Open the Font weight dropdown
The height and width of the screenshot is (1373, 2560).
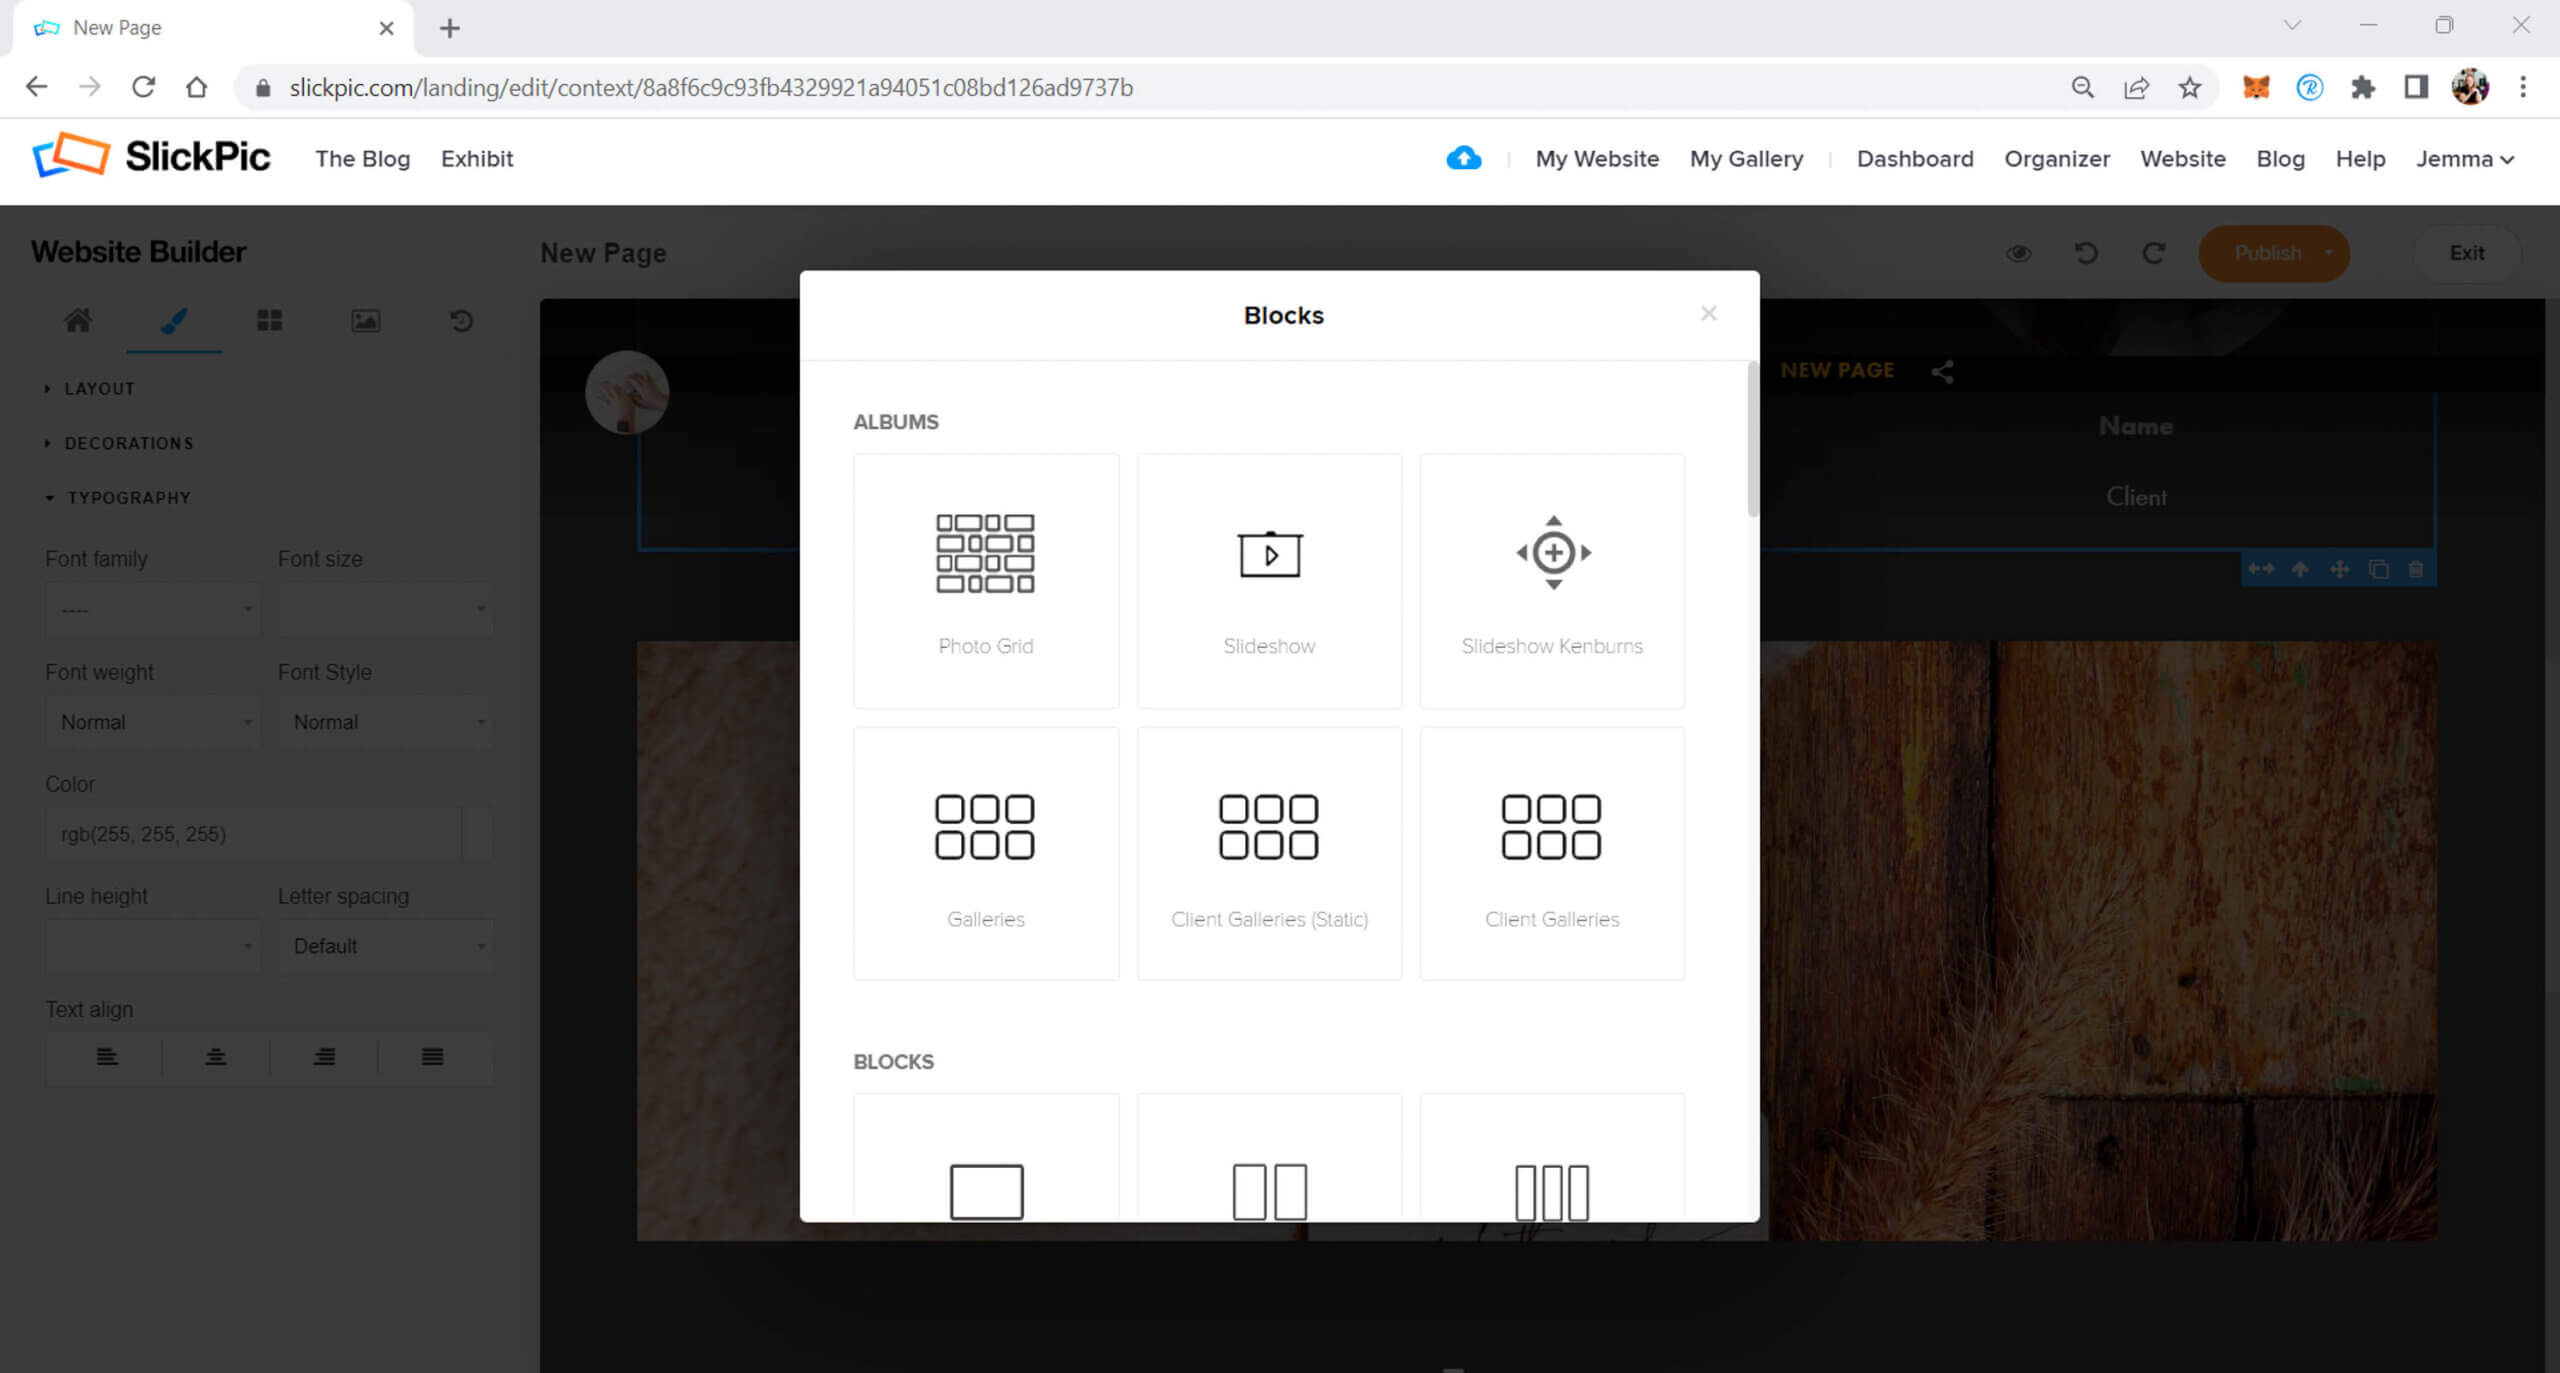coord(152,722)
